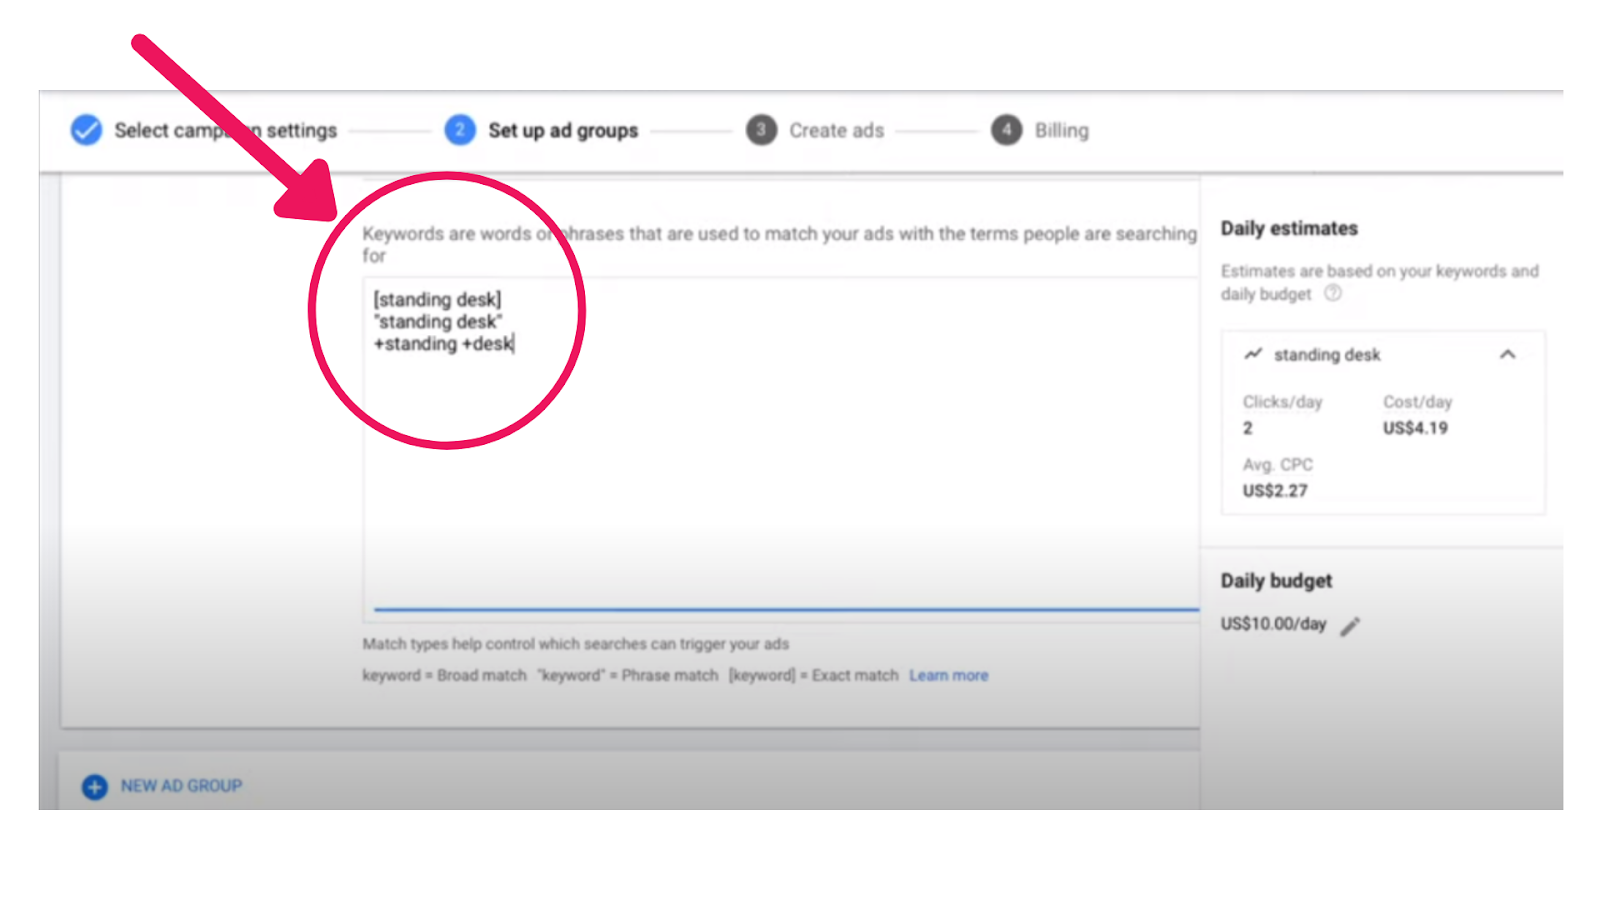The width and height of the screenshot is (1600, 900).
Task: Click the blue plus icon for new ad group
Action: (x=94, y=787)
